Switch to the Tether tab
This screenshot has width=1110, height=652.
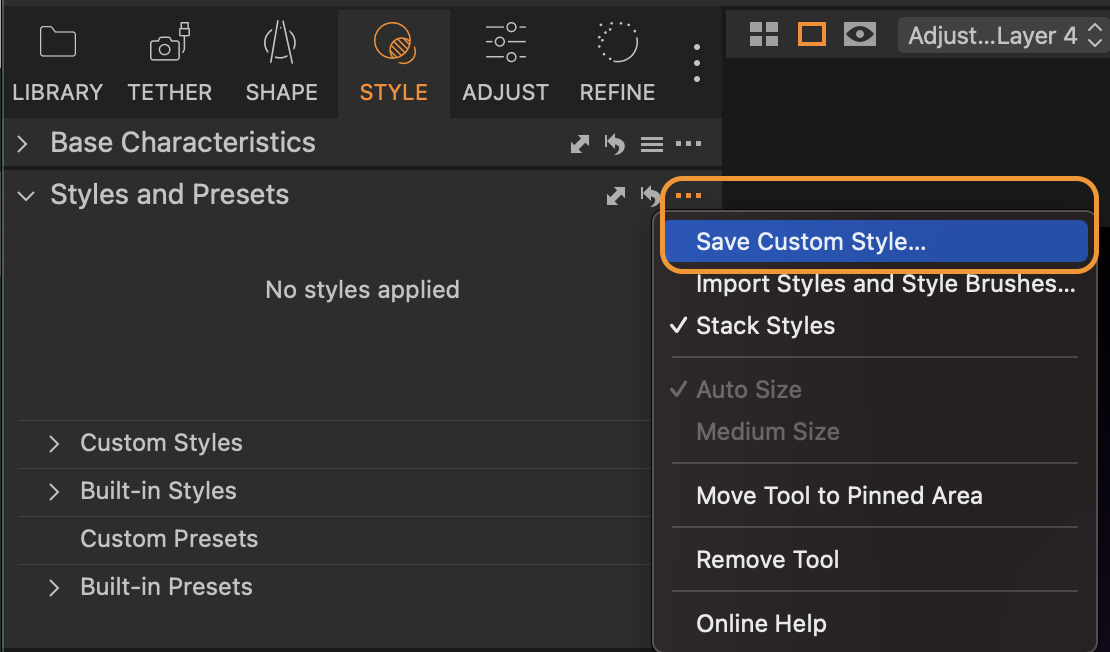point(170,64)
